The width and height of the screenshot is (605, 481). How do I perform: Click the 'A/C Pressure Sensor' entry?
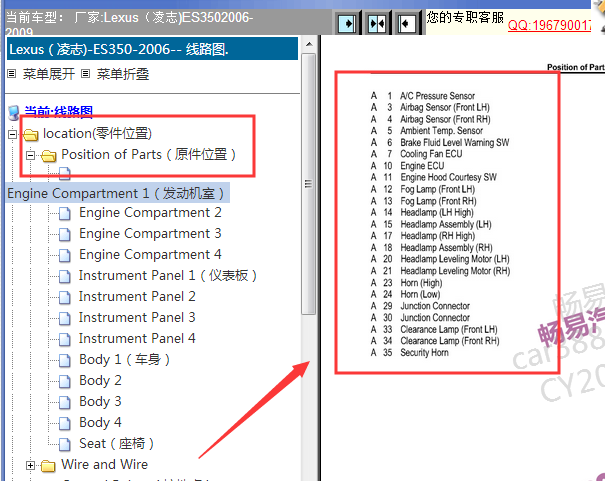point(437,96)
